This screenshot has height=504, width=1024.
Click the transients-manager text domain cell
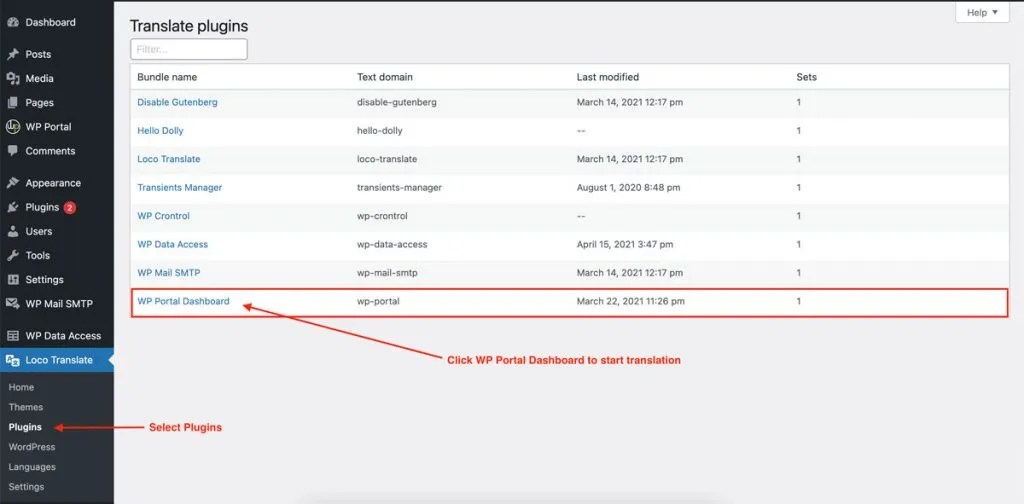(x=400, y=187)
